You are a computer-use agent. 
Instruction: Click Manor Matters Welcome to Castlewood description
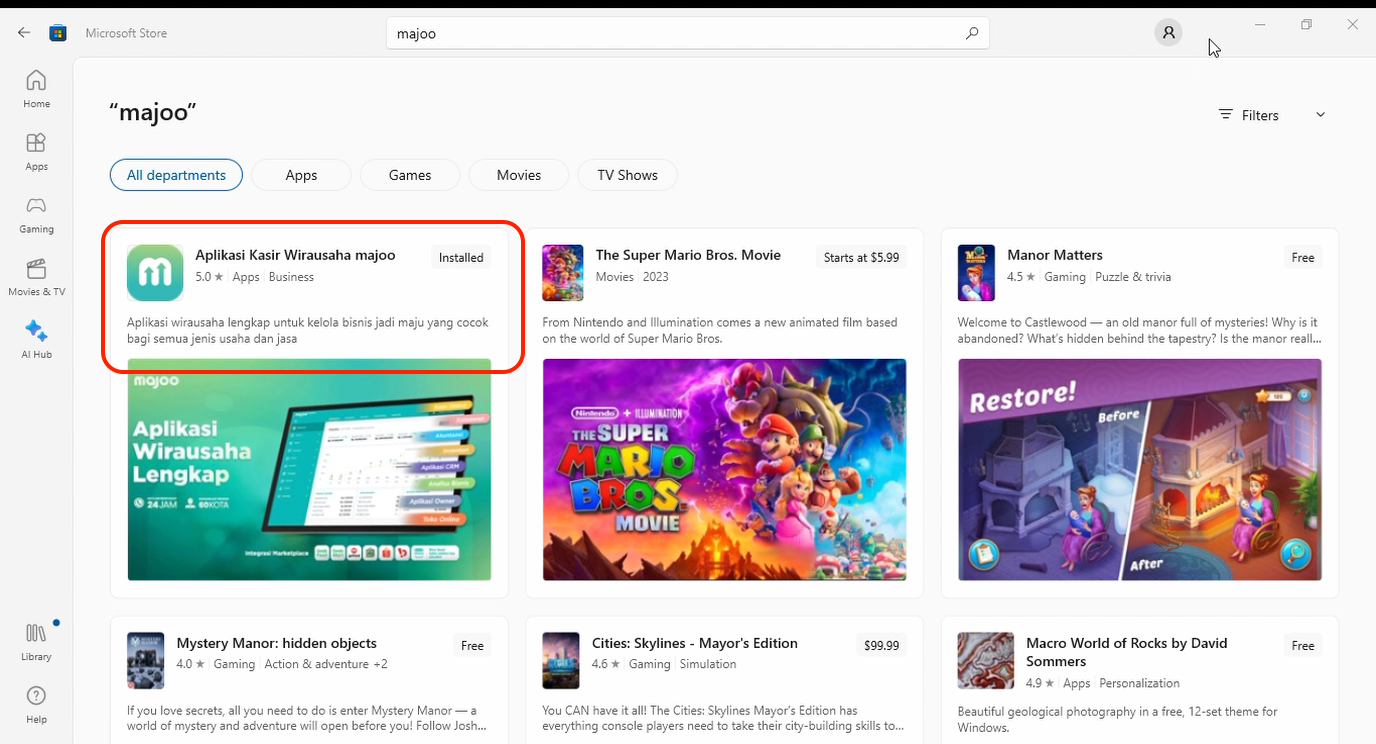click(x=1139, y=330)
